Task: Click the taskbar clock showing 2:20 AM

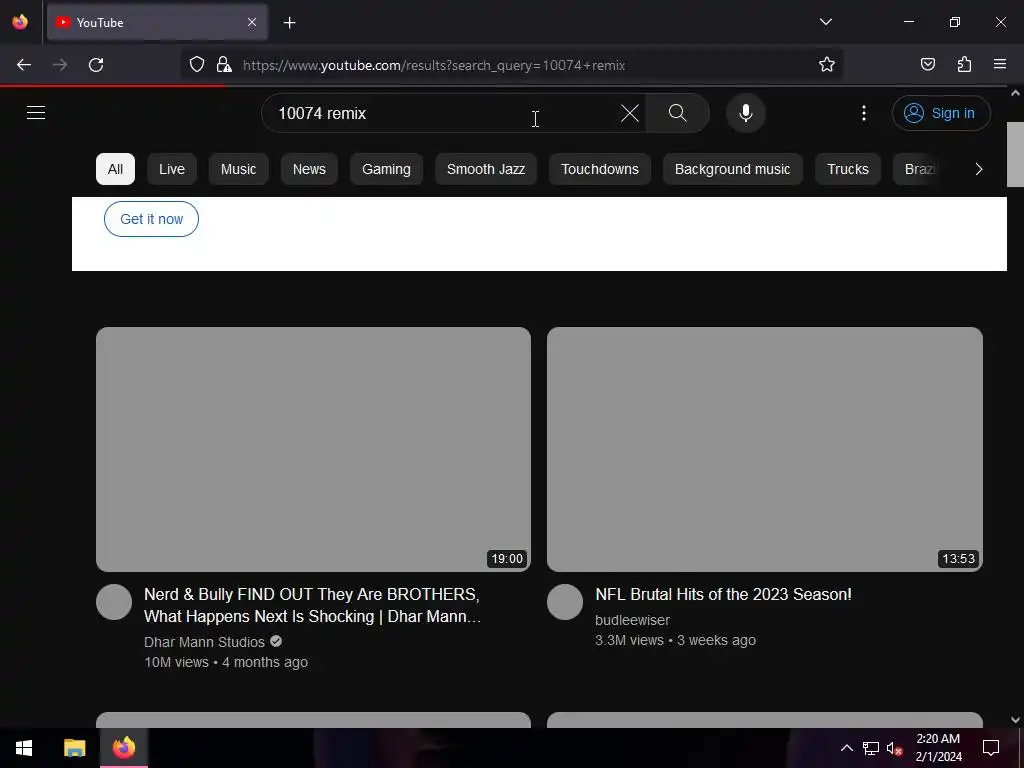Action: tap(938, 748)
